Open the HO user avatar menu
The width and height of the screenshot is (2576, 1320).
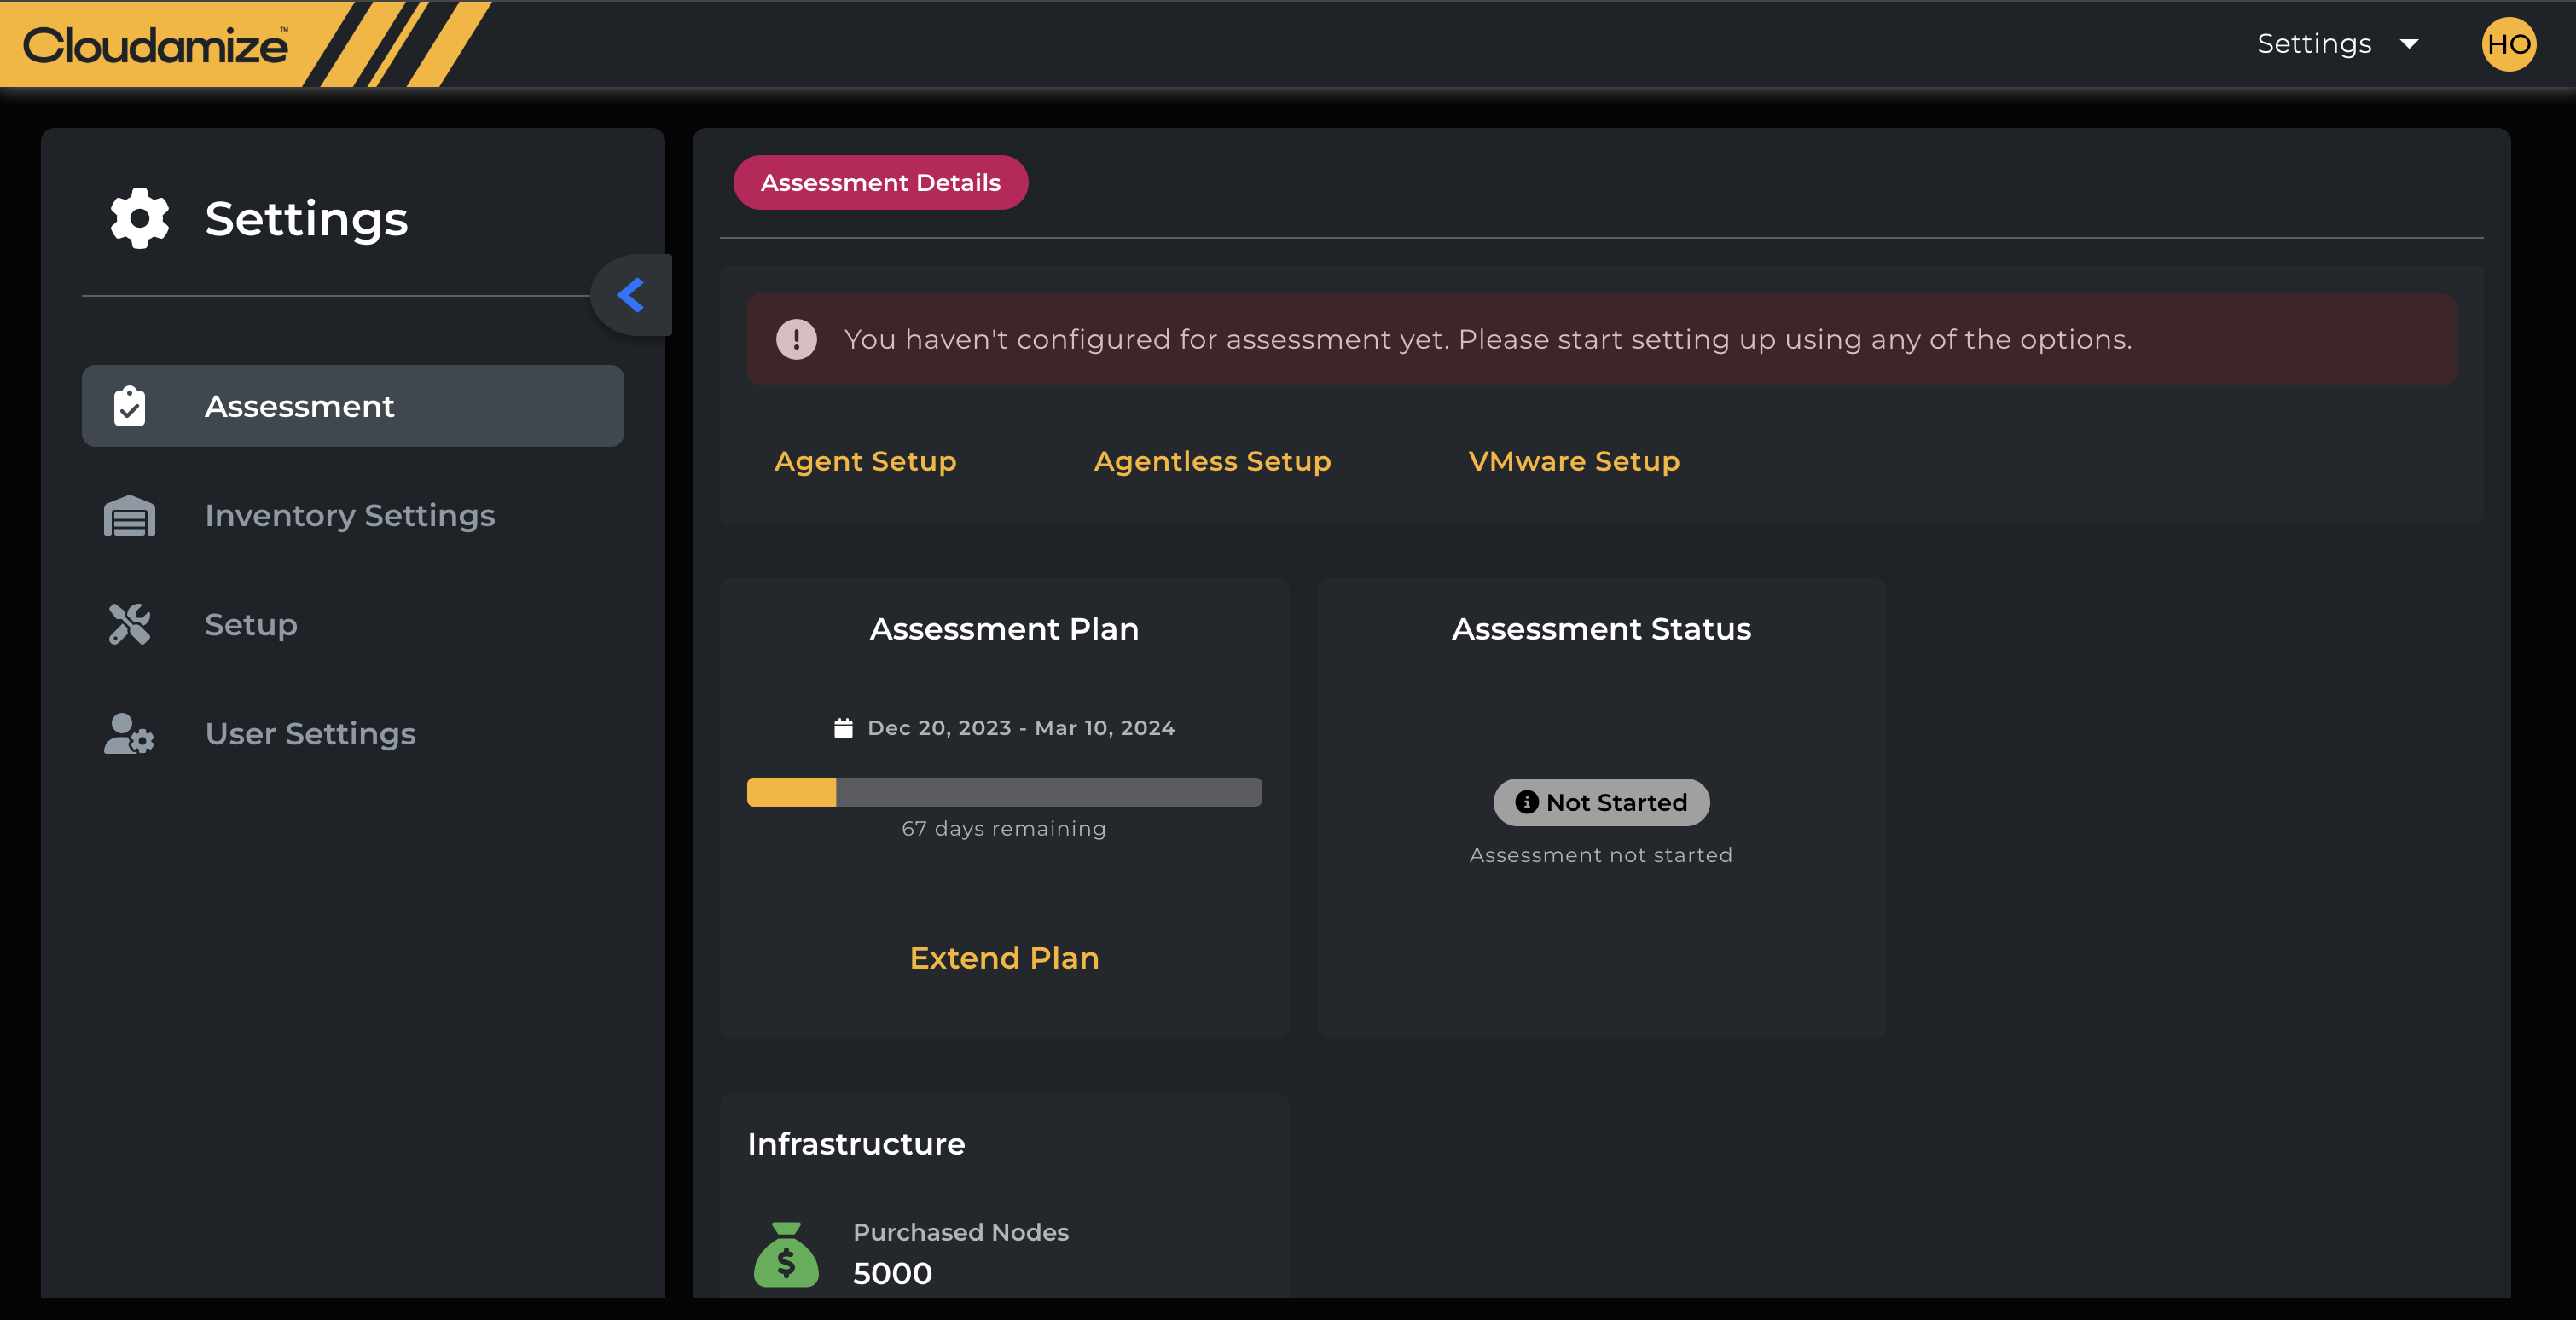(2508, 44)
